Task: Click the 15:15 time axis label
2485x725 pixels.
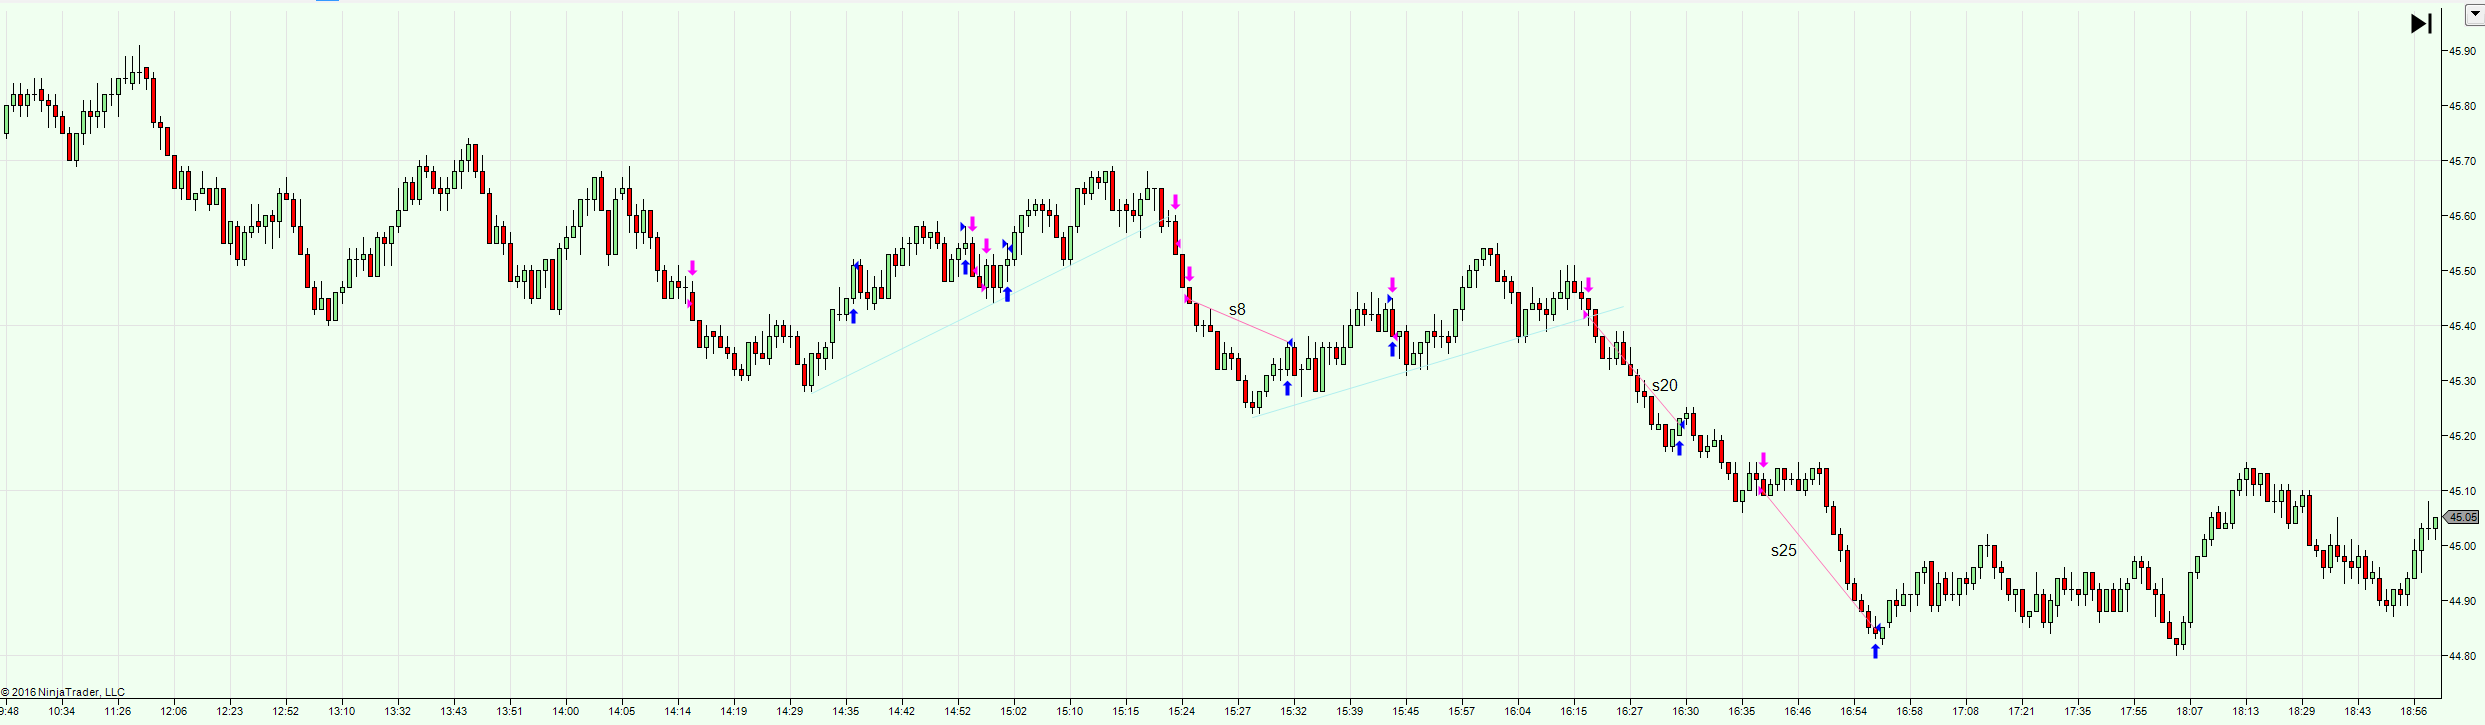Action: pos(1126,712)
